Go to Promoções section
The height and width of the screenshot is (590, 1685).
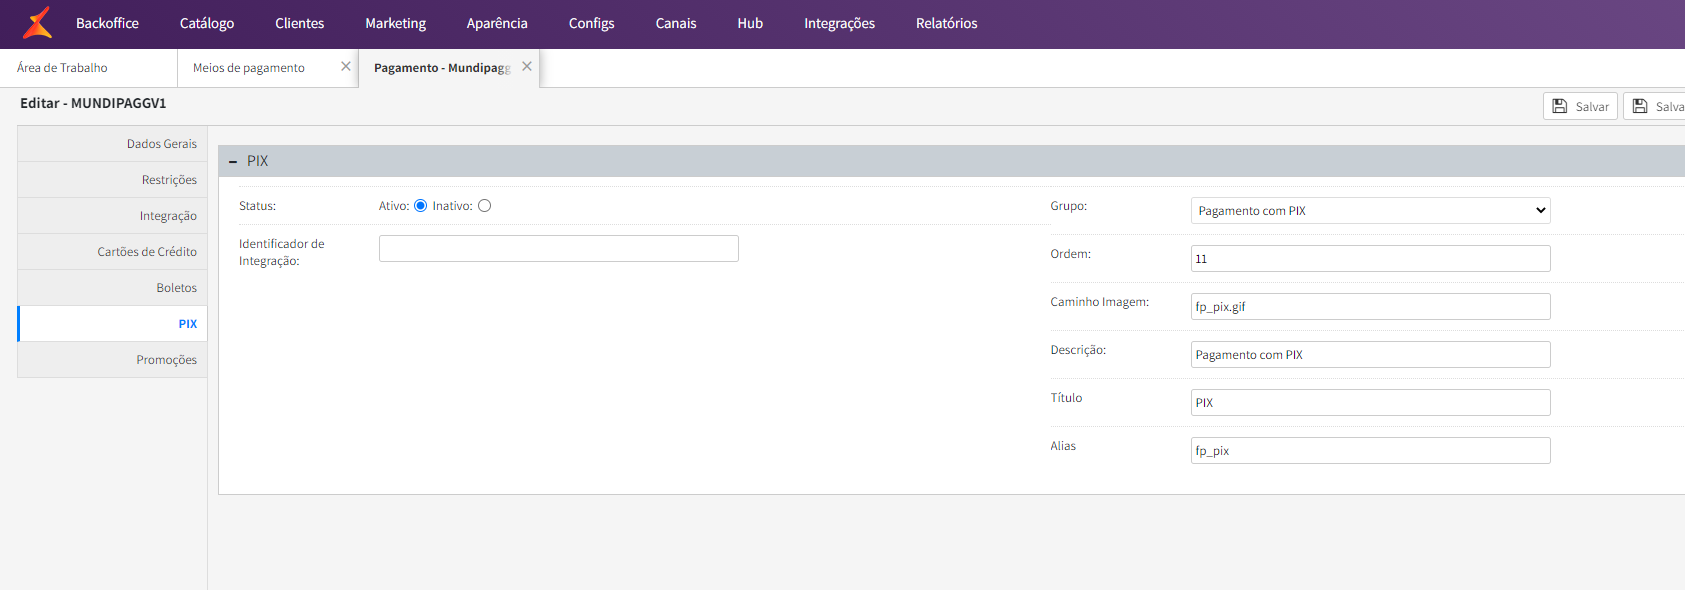[112, 360]
